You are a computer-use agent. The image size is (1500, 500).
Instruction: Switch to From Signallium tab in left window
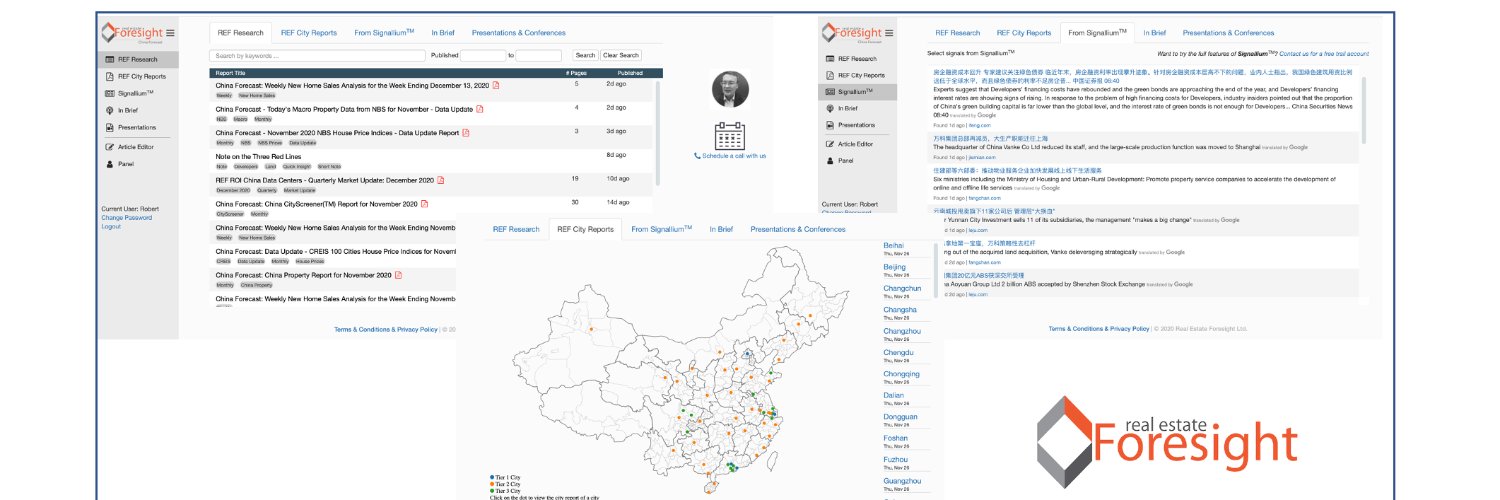click(x=384, y=33)
